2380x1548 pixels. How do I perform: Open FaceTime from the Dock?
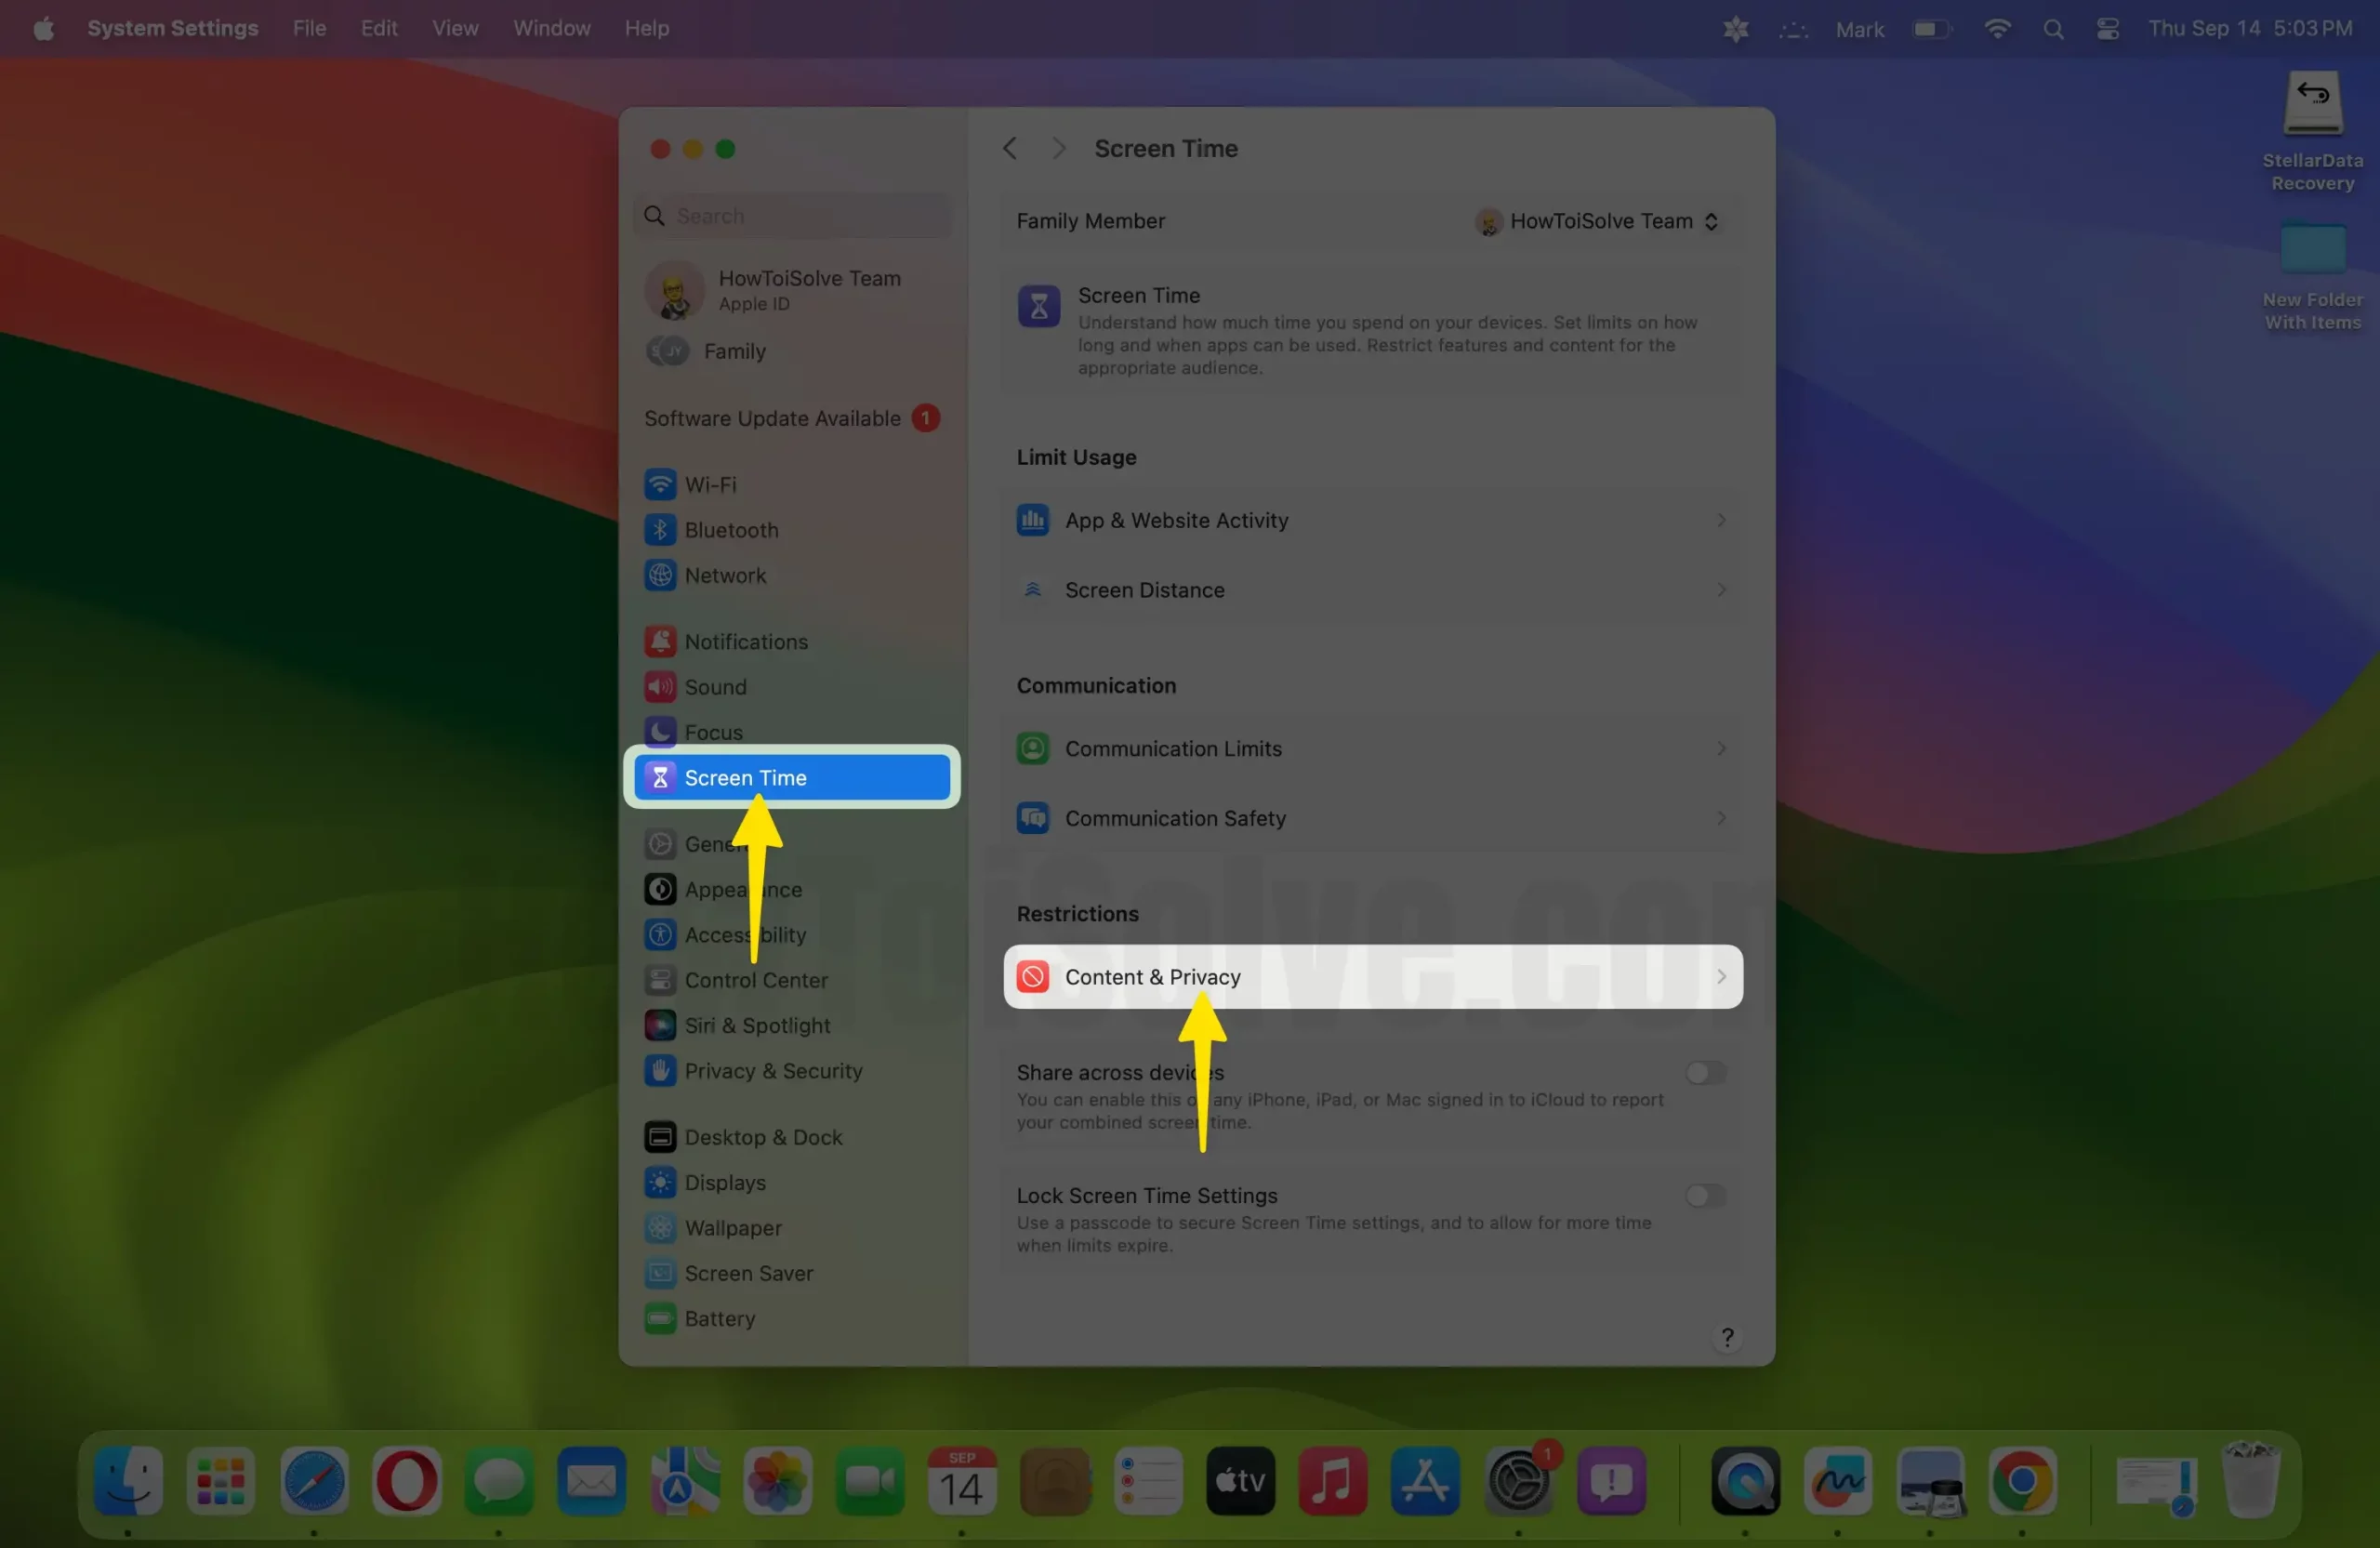tap(869, 1480)
